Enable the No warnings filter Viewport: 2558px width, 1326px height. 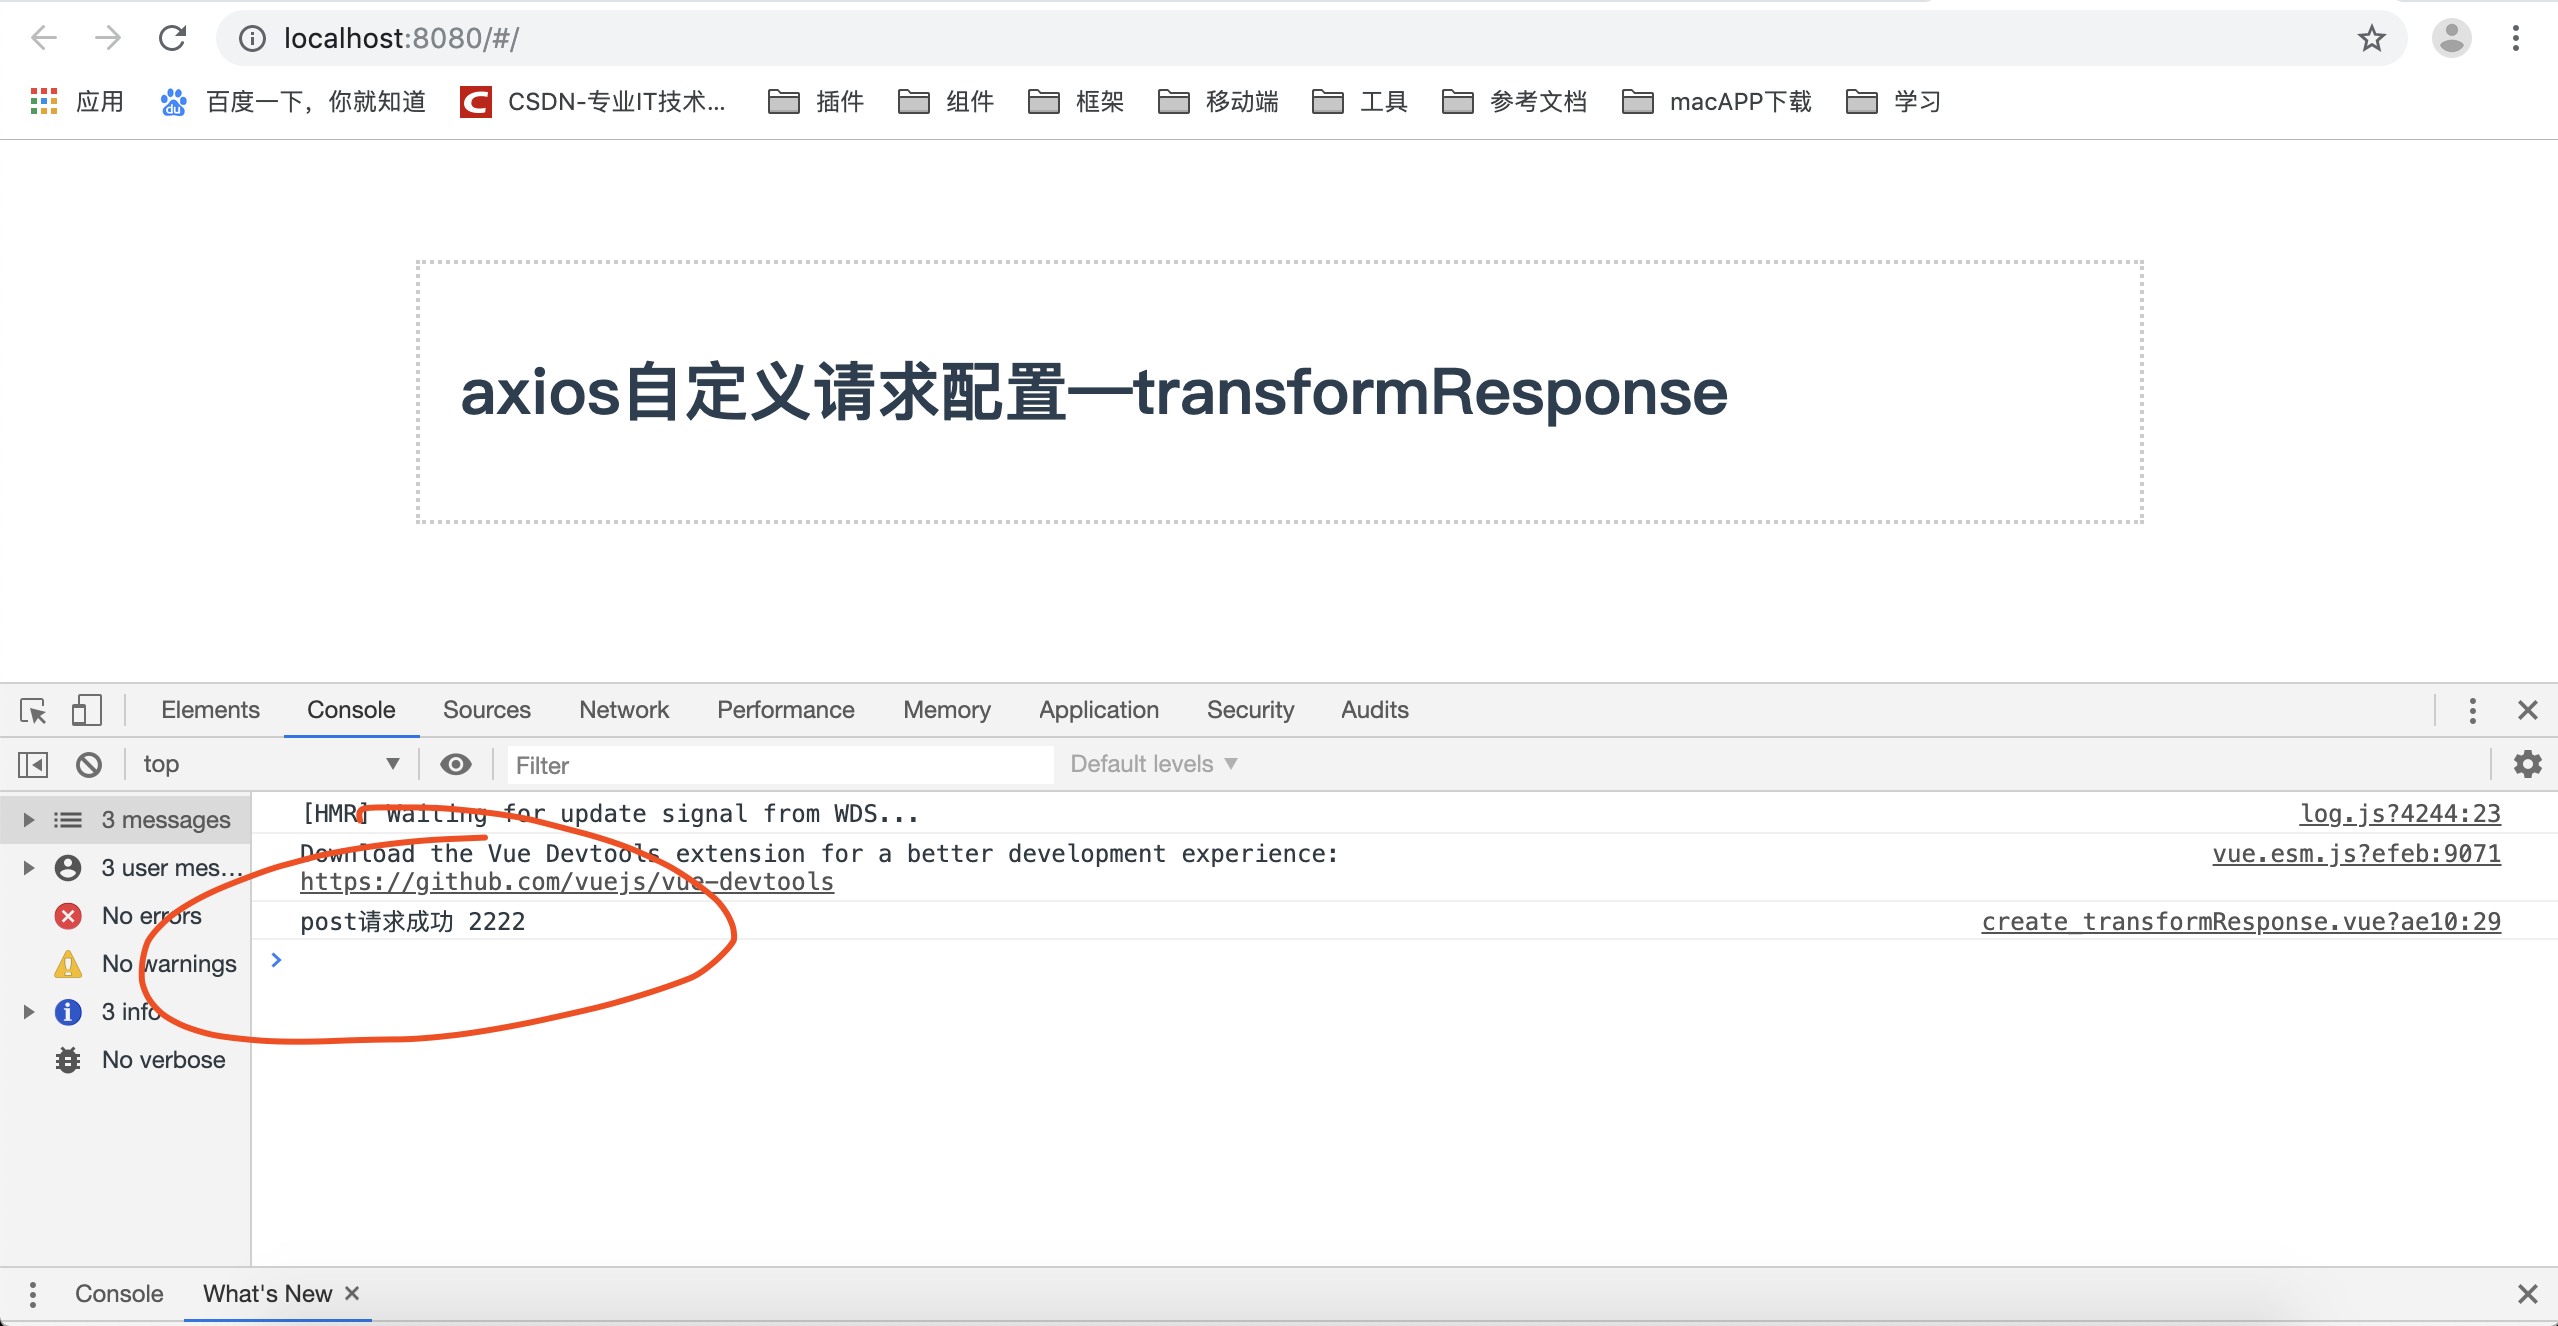(168, 963)
